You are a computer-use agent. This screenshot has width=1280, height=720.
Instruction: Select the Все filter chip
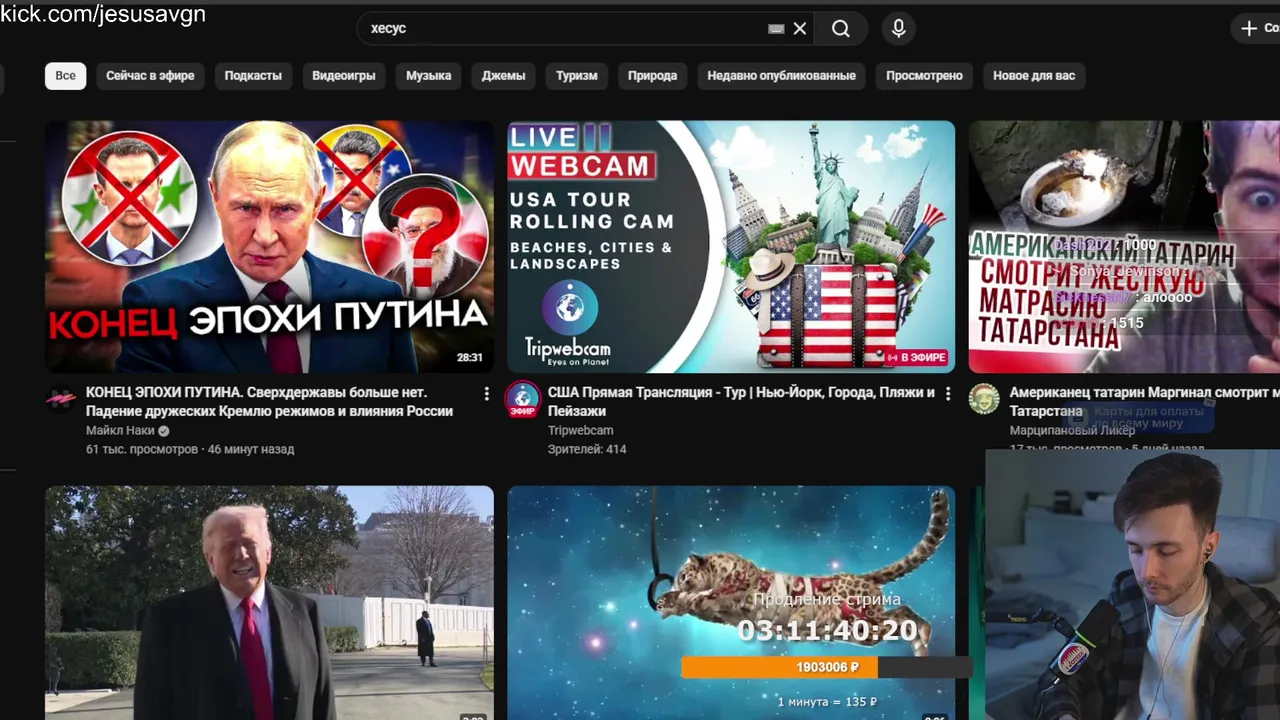pos(65,75)
